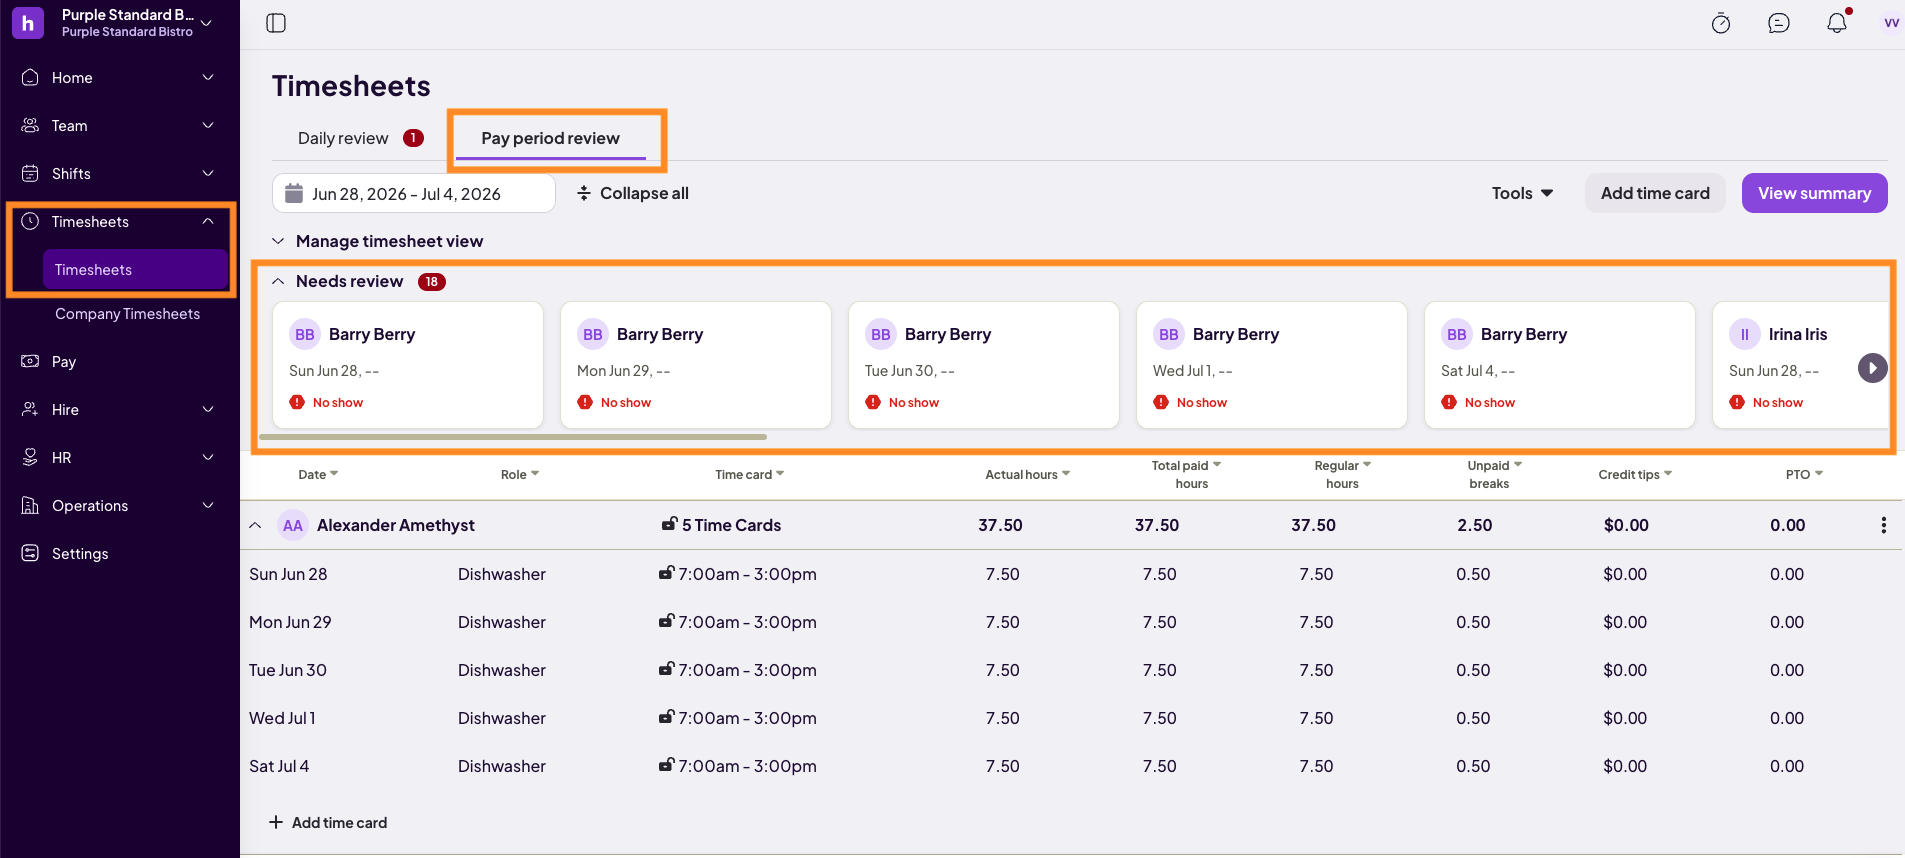
Task: Click the View summary button
Action: (x=1814, y=193)
